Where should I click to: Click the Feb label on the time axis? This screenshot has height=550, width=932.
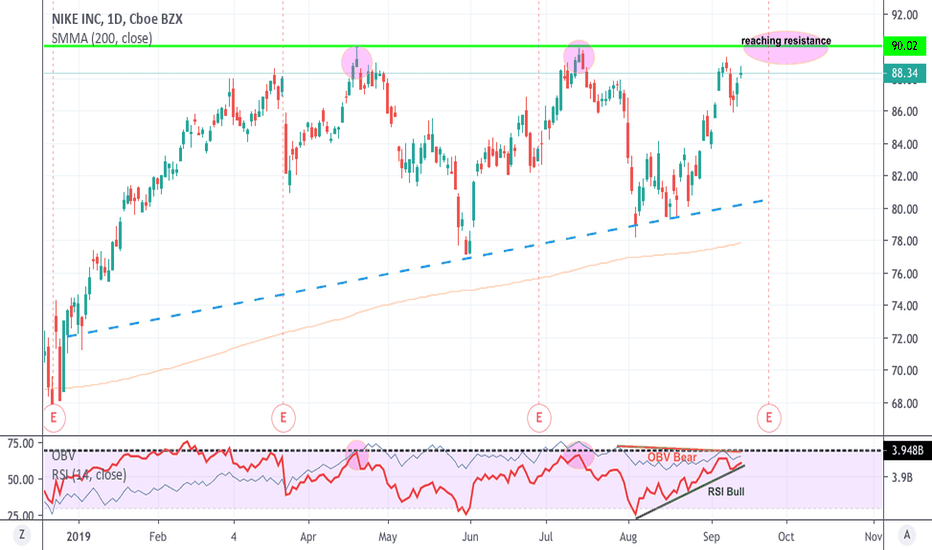(x=158, y=536)
